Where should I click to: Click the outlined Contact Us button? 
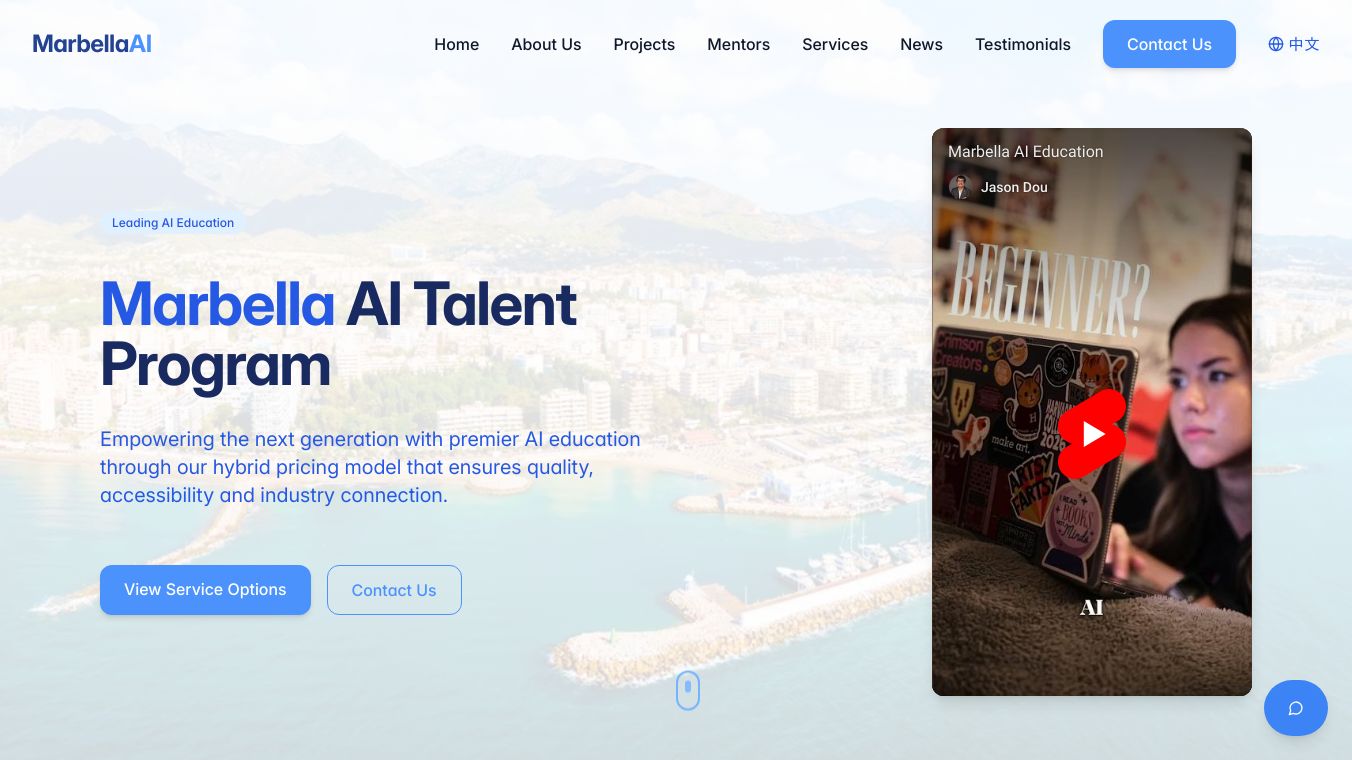coord(394,590)
